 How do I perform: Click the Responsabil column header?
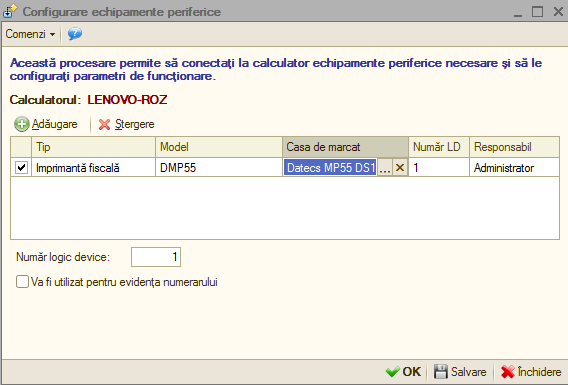514,147
